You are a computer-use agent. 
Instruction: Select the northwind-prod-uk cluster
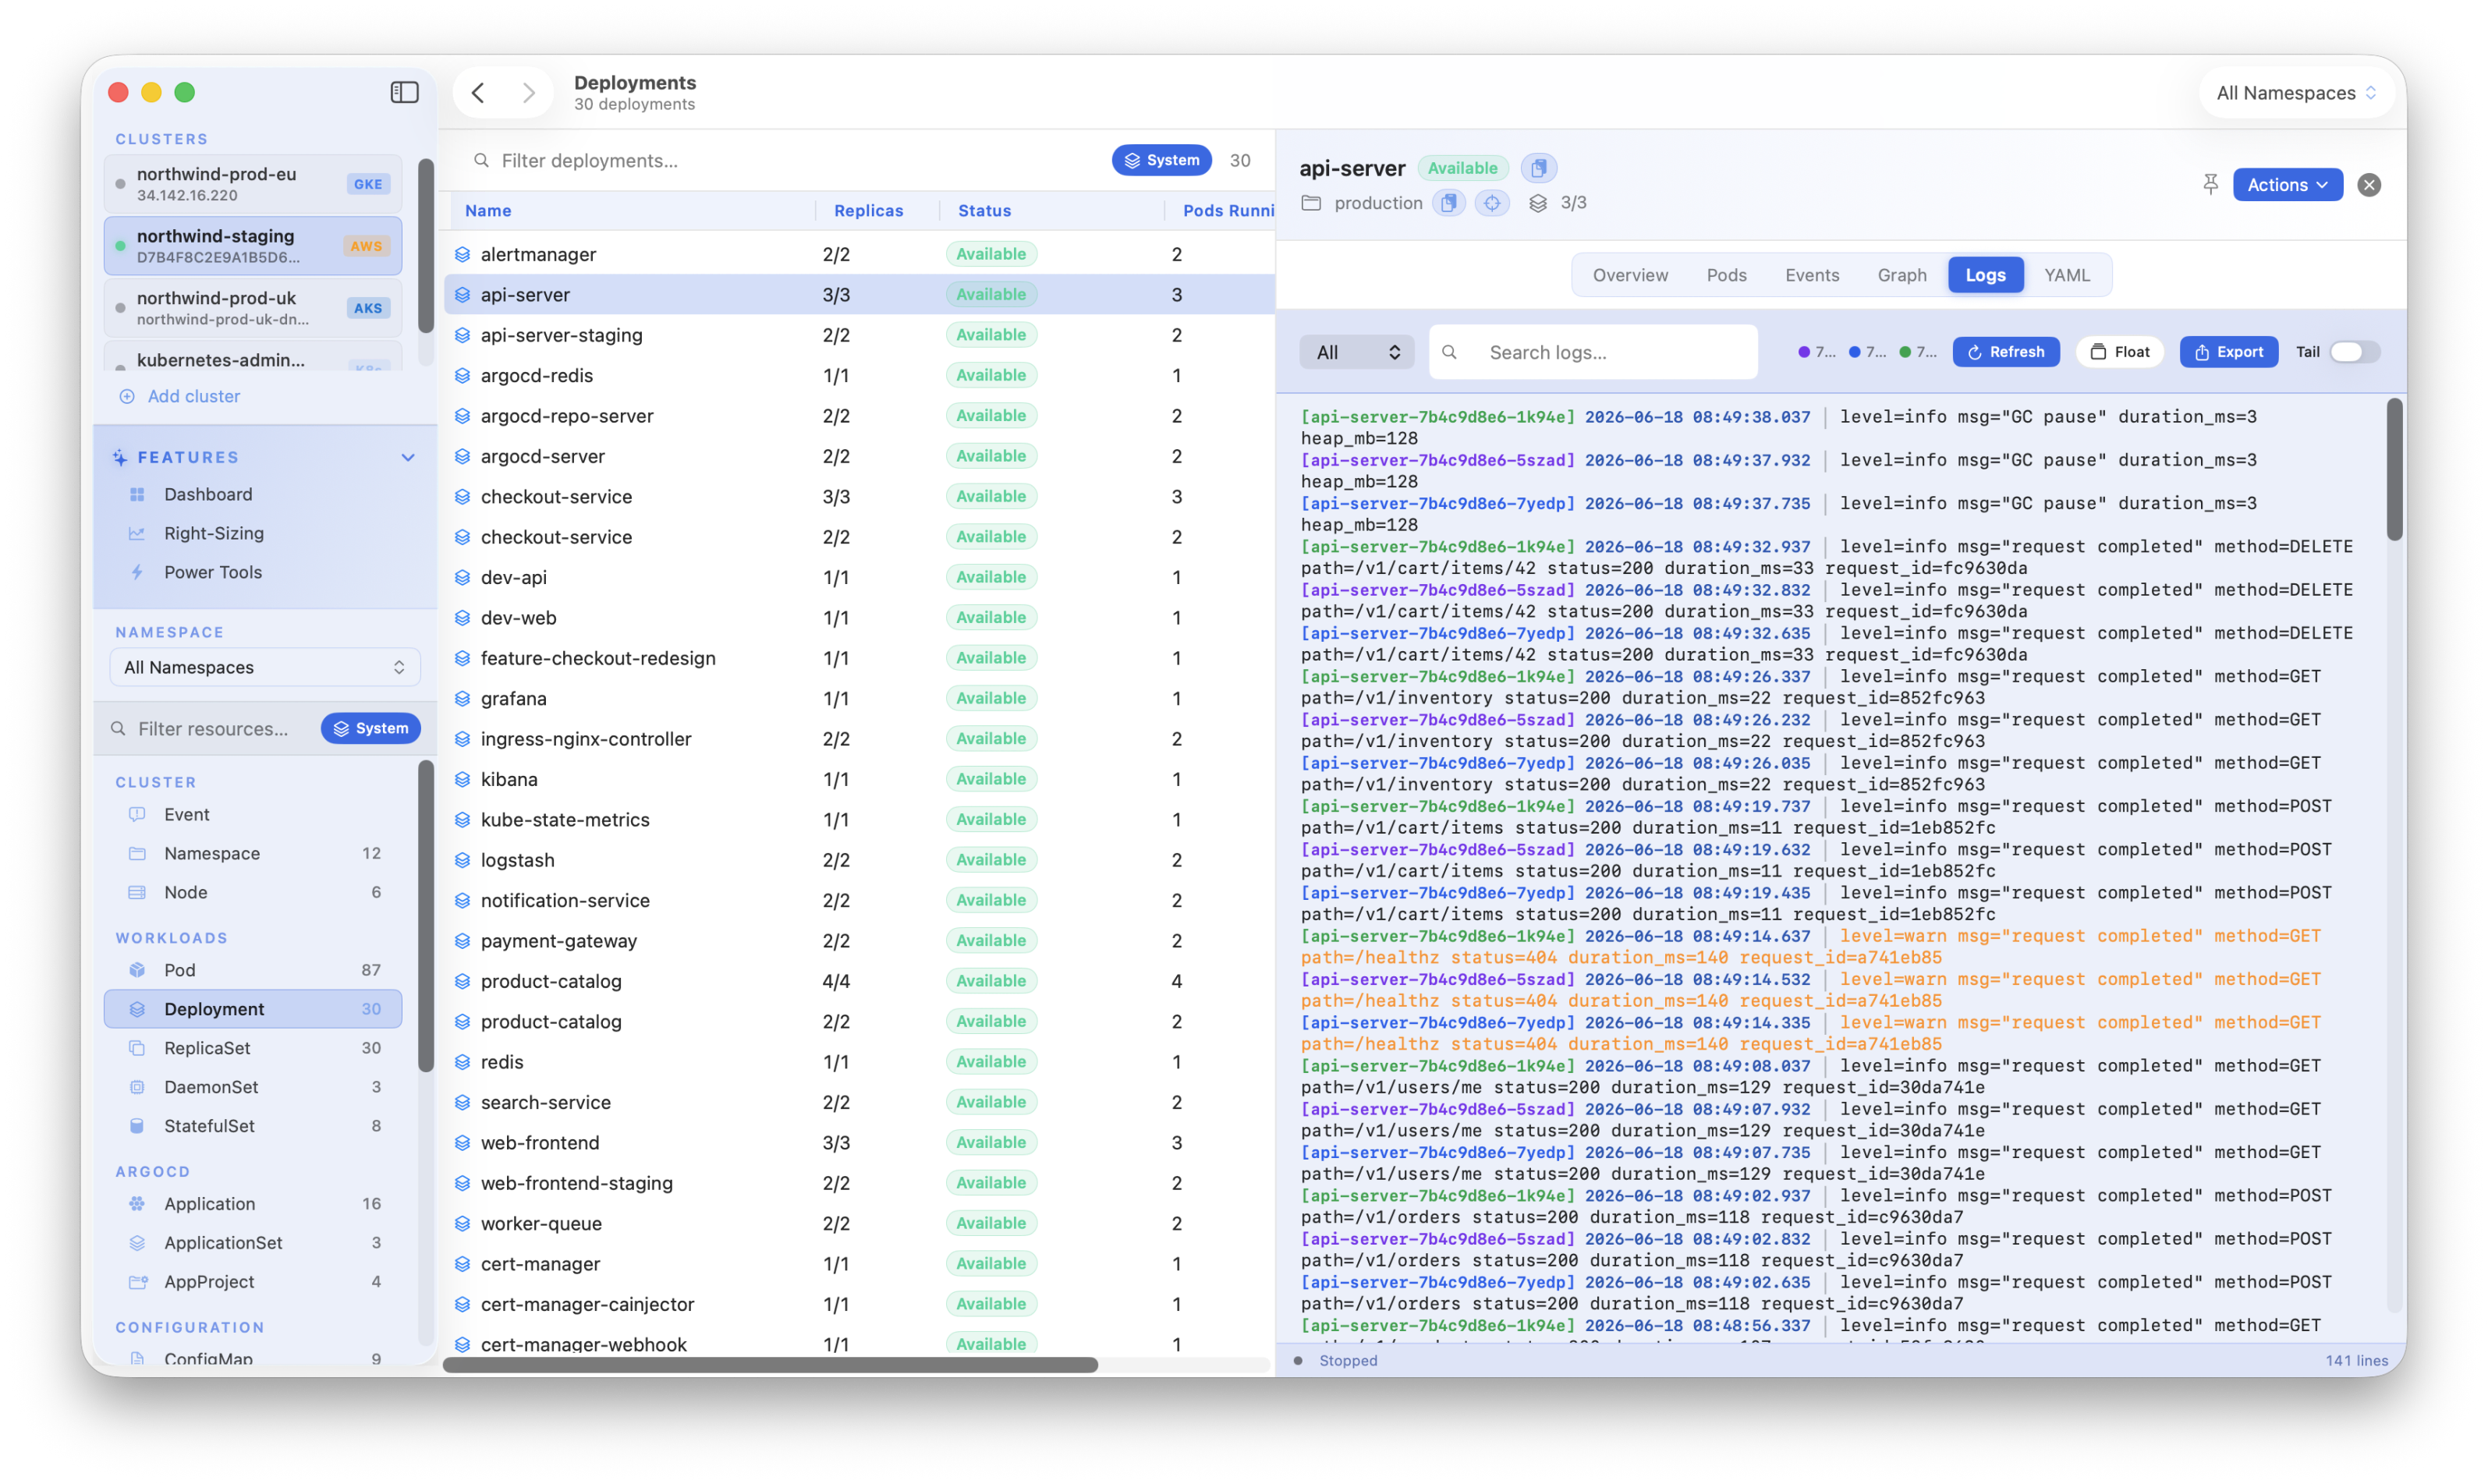click(252, 308)
